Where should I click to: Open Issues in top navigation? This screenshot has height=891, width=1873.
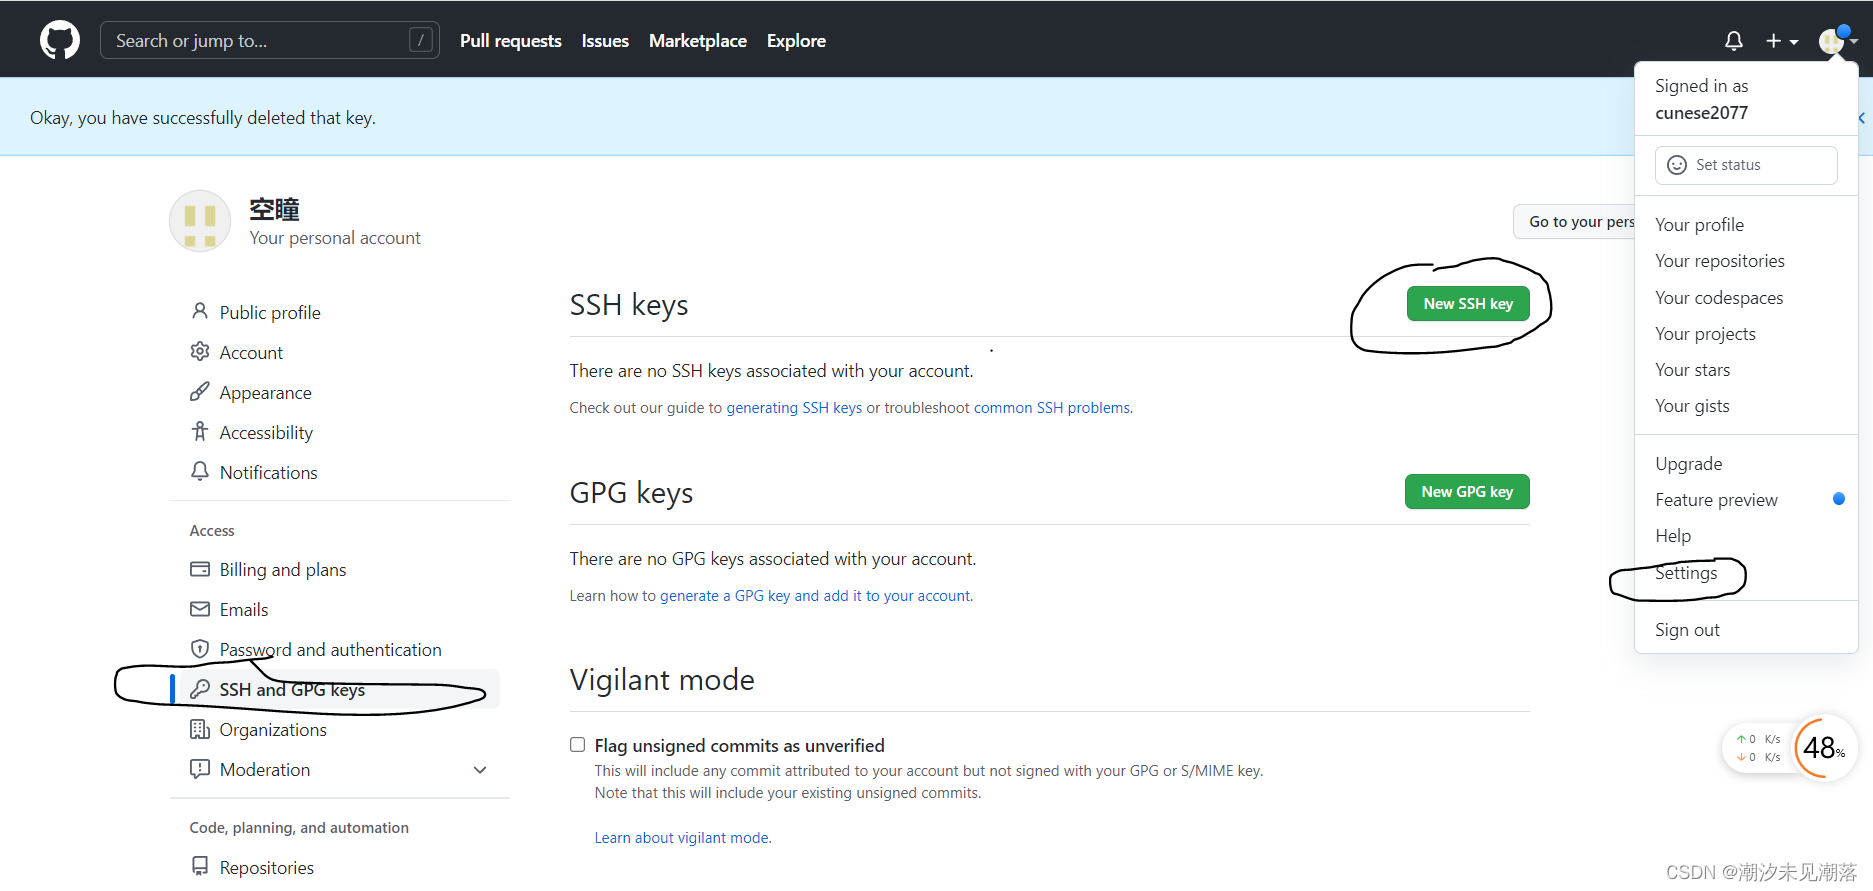[605, 41]
